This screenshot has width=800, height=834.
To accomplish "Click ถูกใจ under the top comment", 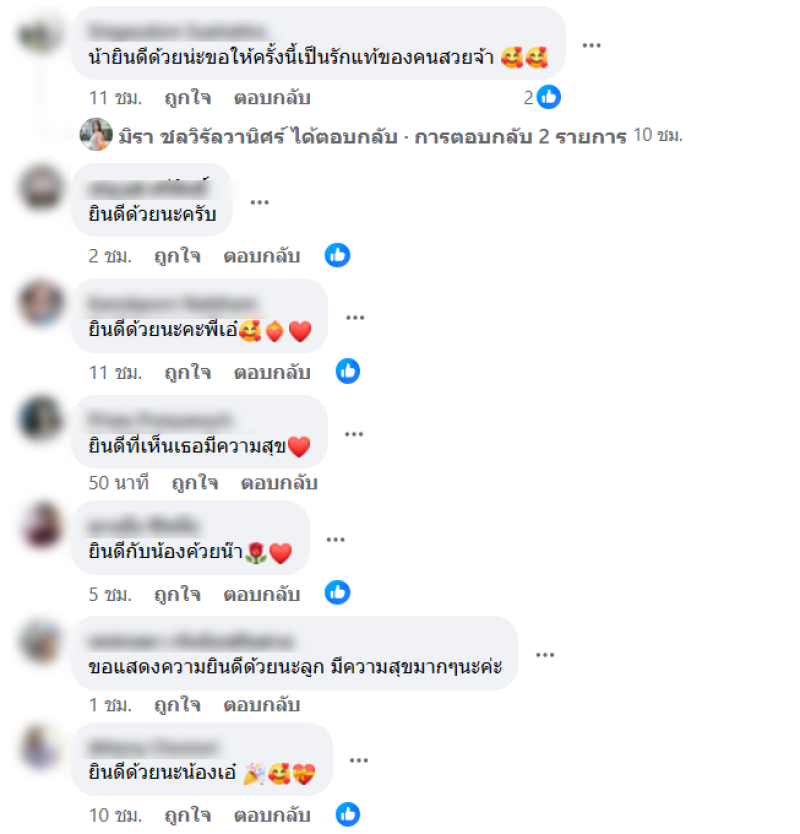I will click(x=188, y=98).
